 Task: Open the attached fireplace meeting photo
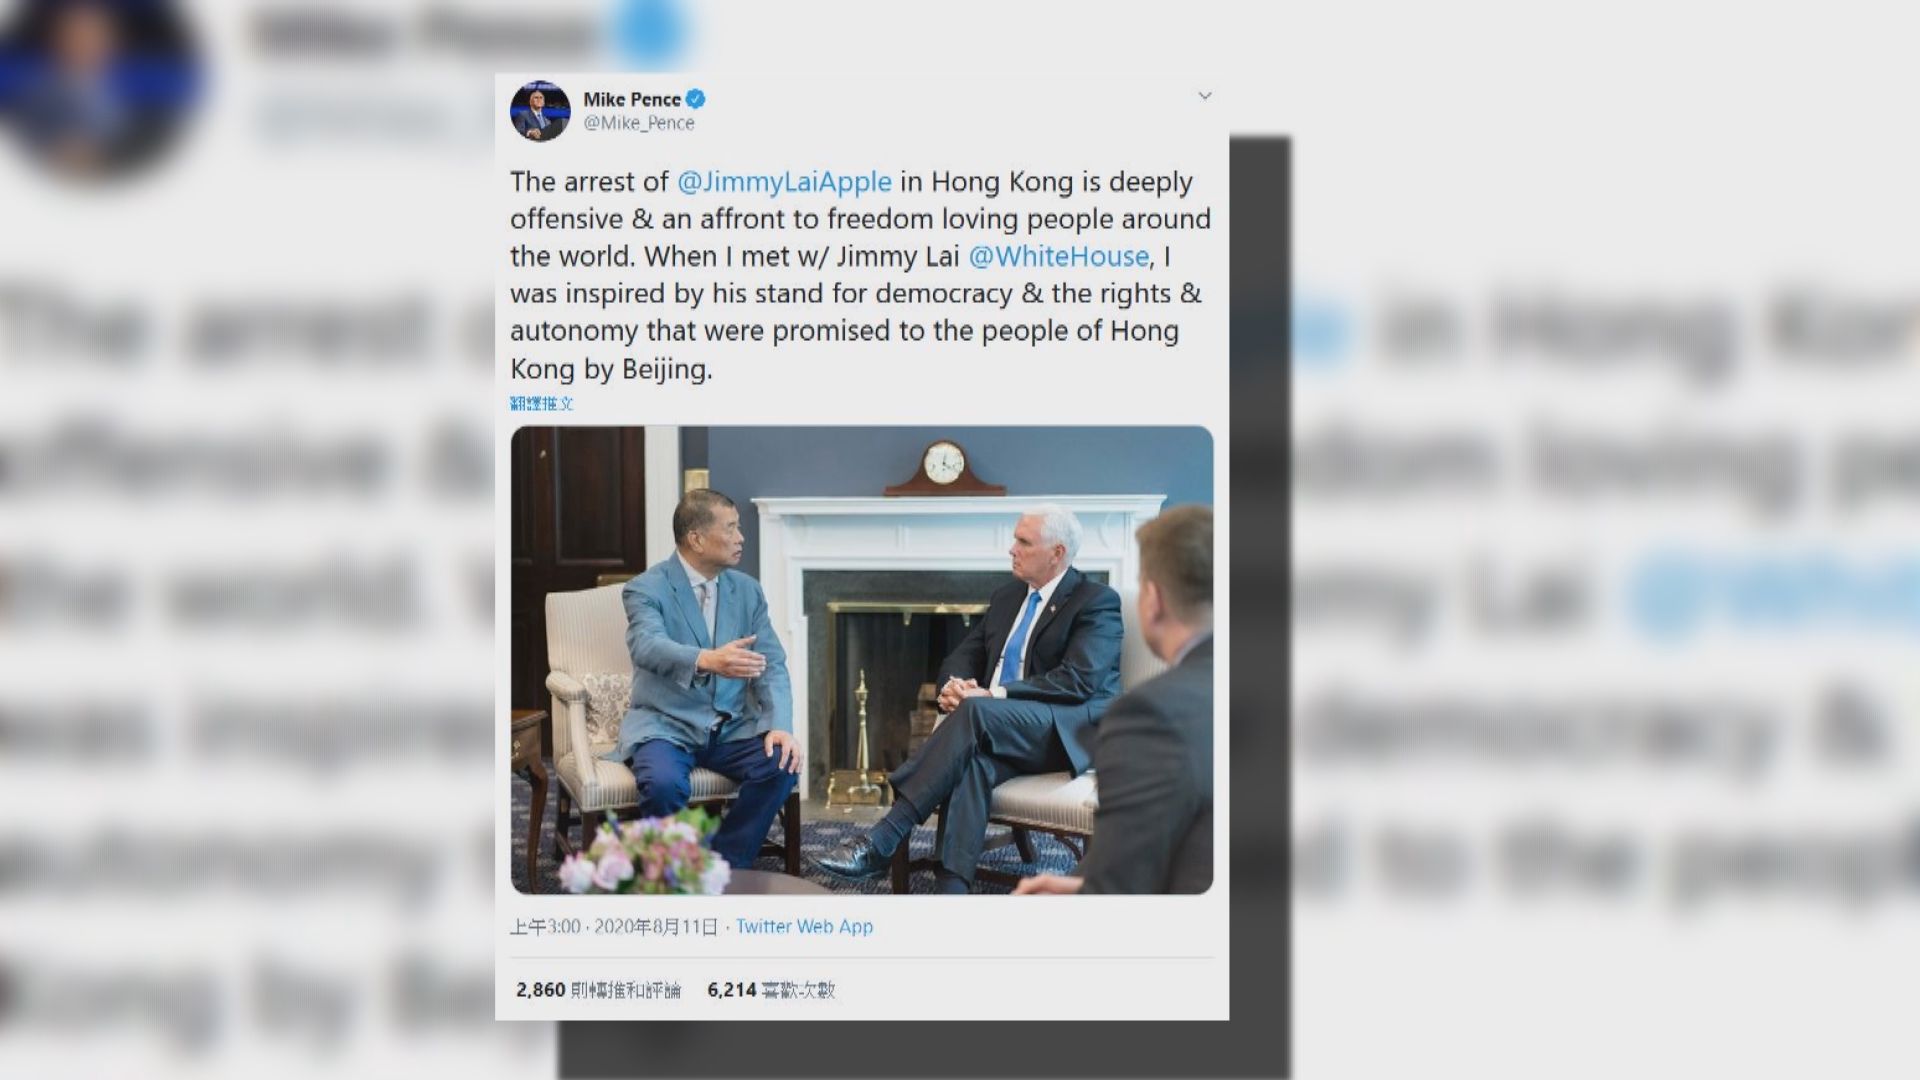click(x=862, y=660)
